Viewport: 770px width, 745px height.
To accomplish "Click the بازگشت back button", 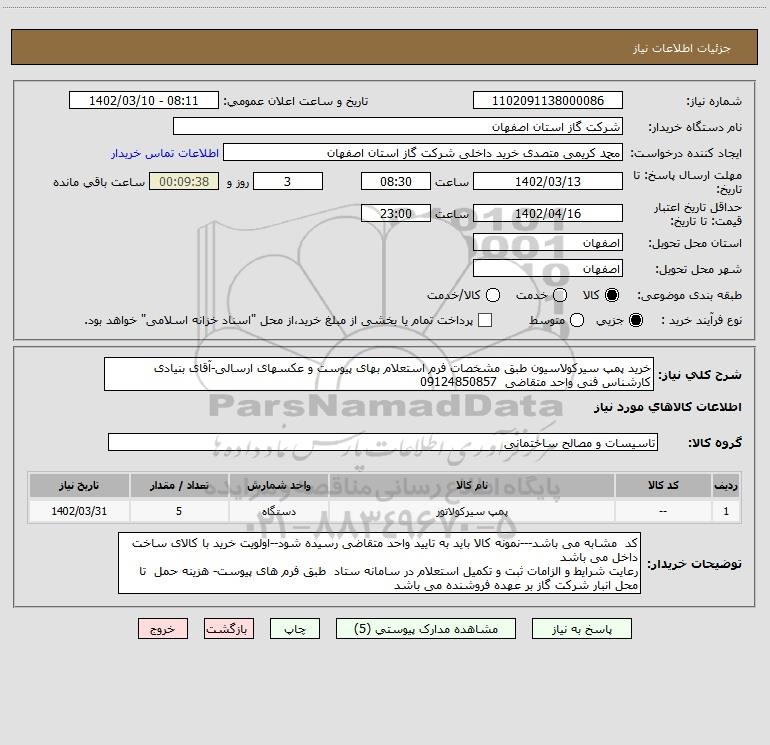I will tap(229, 629).
